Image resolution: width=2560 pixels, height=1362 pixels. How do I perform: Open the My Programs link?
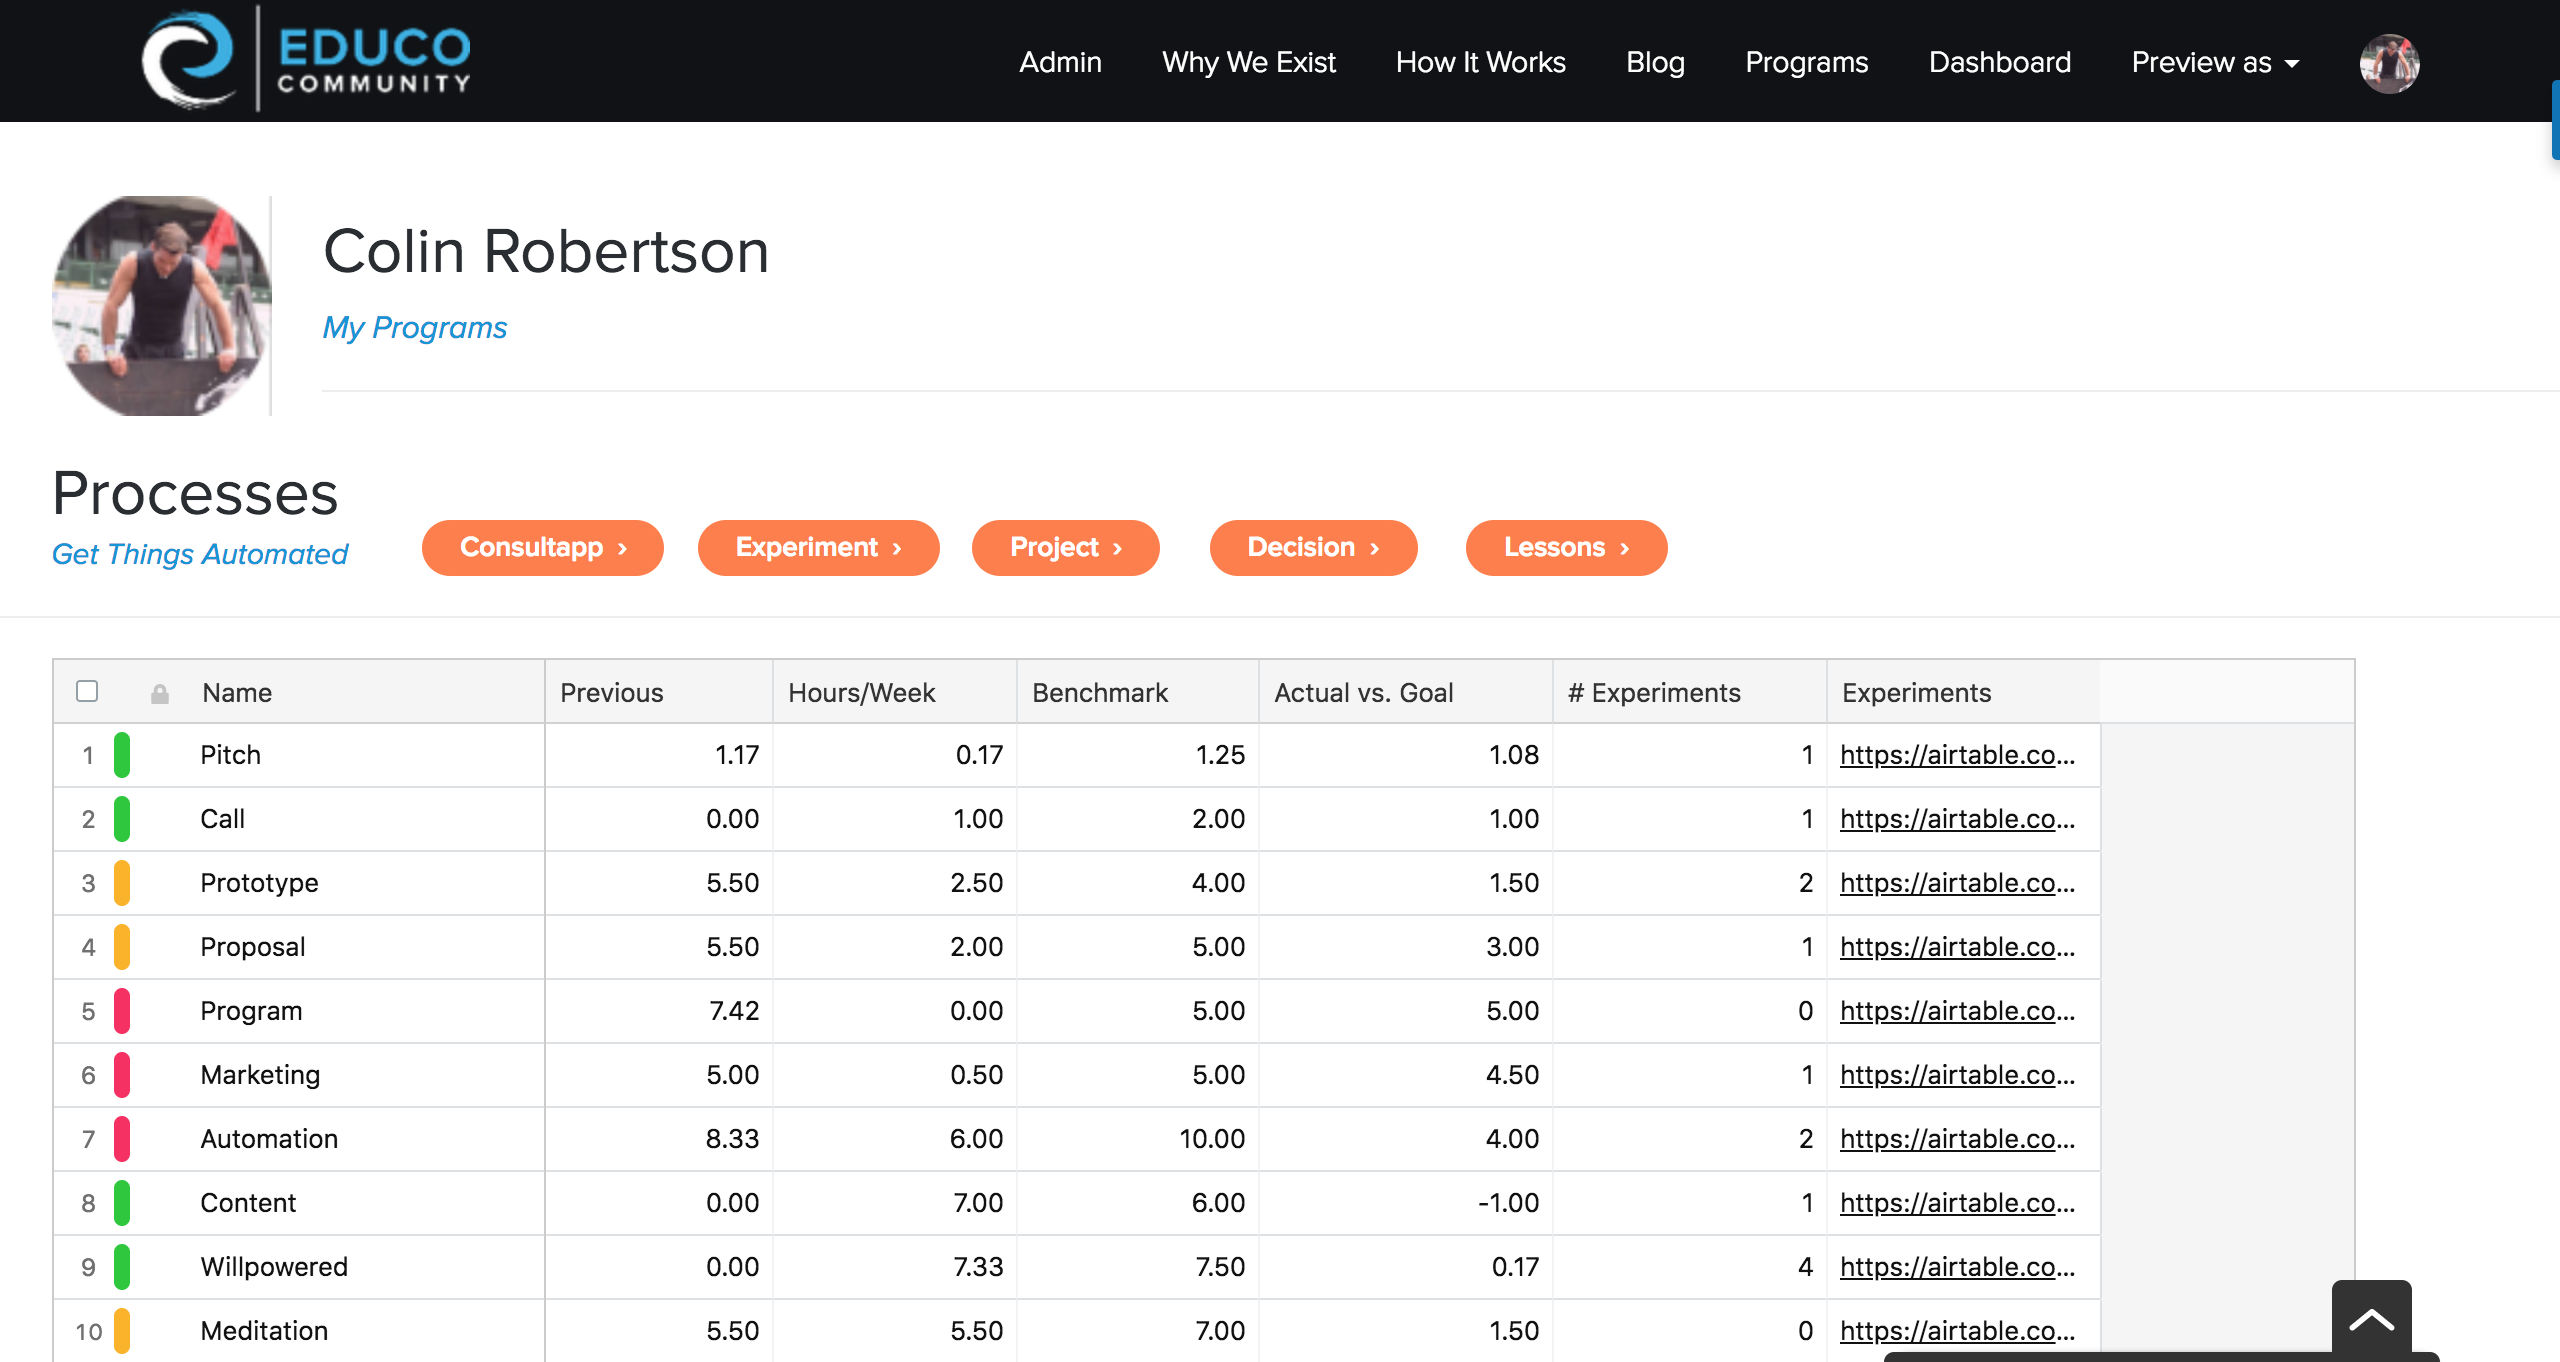[x=414, y=328]
